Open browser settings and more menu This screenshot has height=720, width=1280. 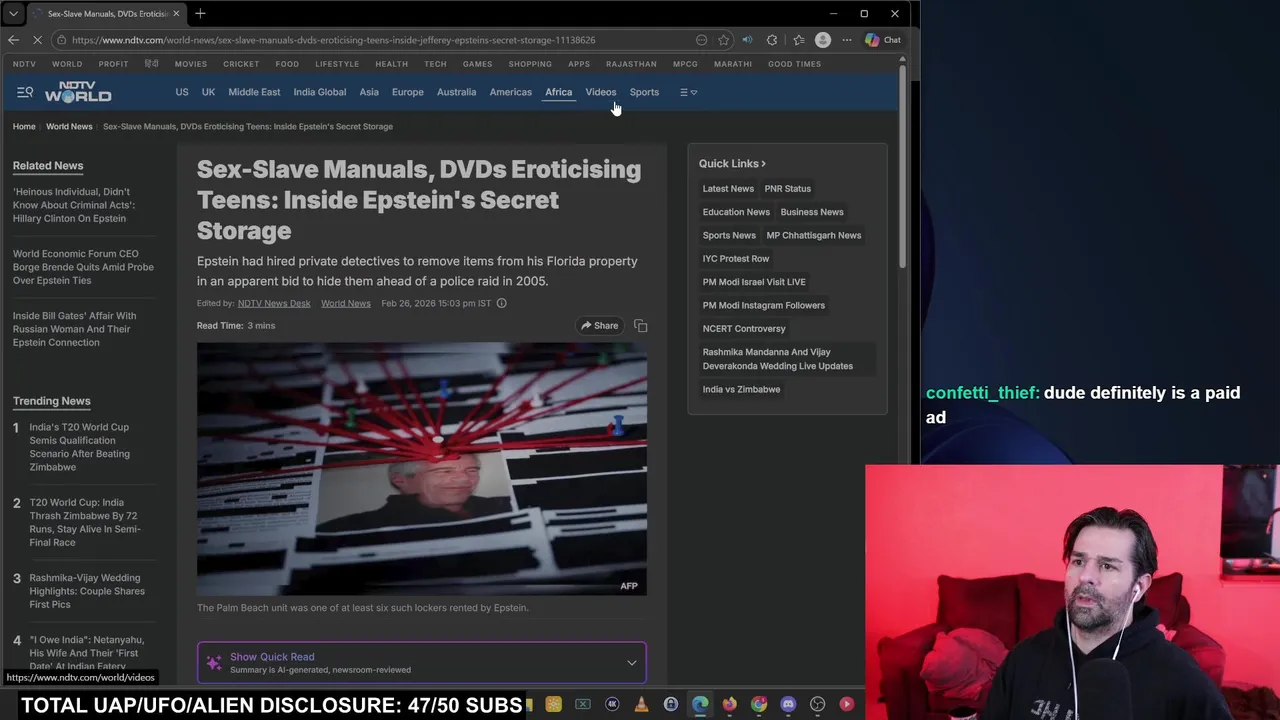tap(847, 40)
